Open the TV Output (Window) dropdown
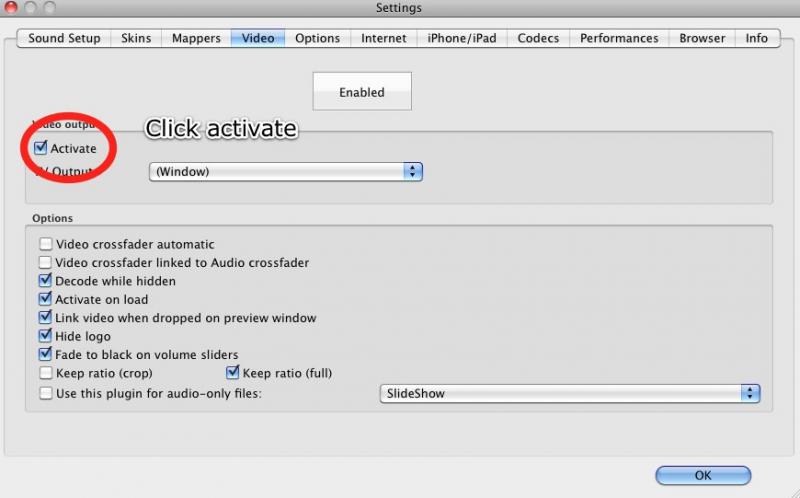The height and width of the screenshot is (498, 800). click(x=286, y=171)
